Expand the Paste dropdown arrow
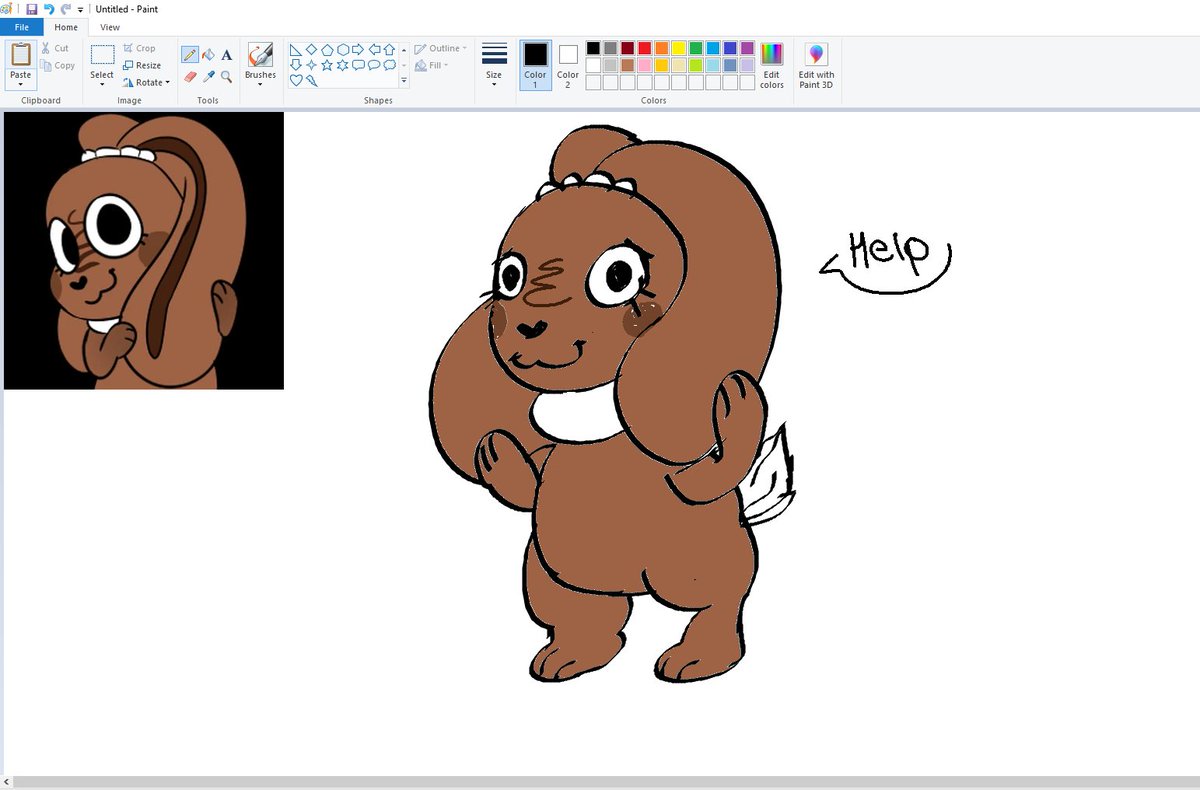Image resolution: width=1200 pixels, height=790 pixels. pyautogui.click(x=21, y=84)
